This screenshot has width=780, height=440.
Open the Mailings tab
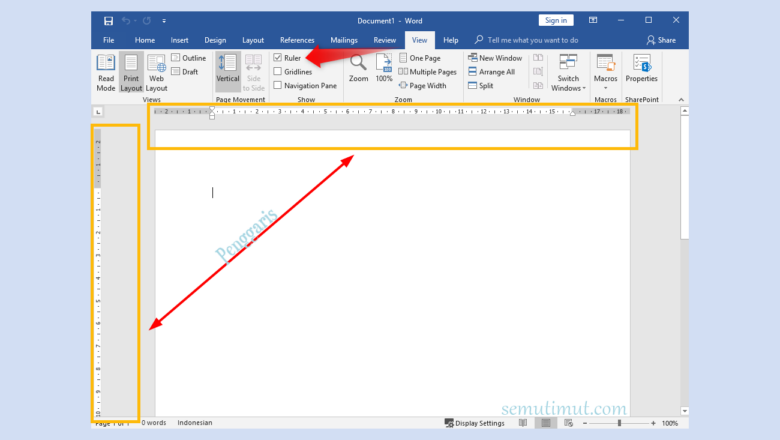point(344,40)
